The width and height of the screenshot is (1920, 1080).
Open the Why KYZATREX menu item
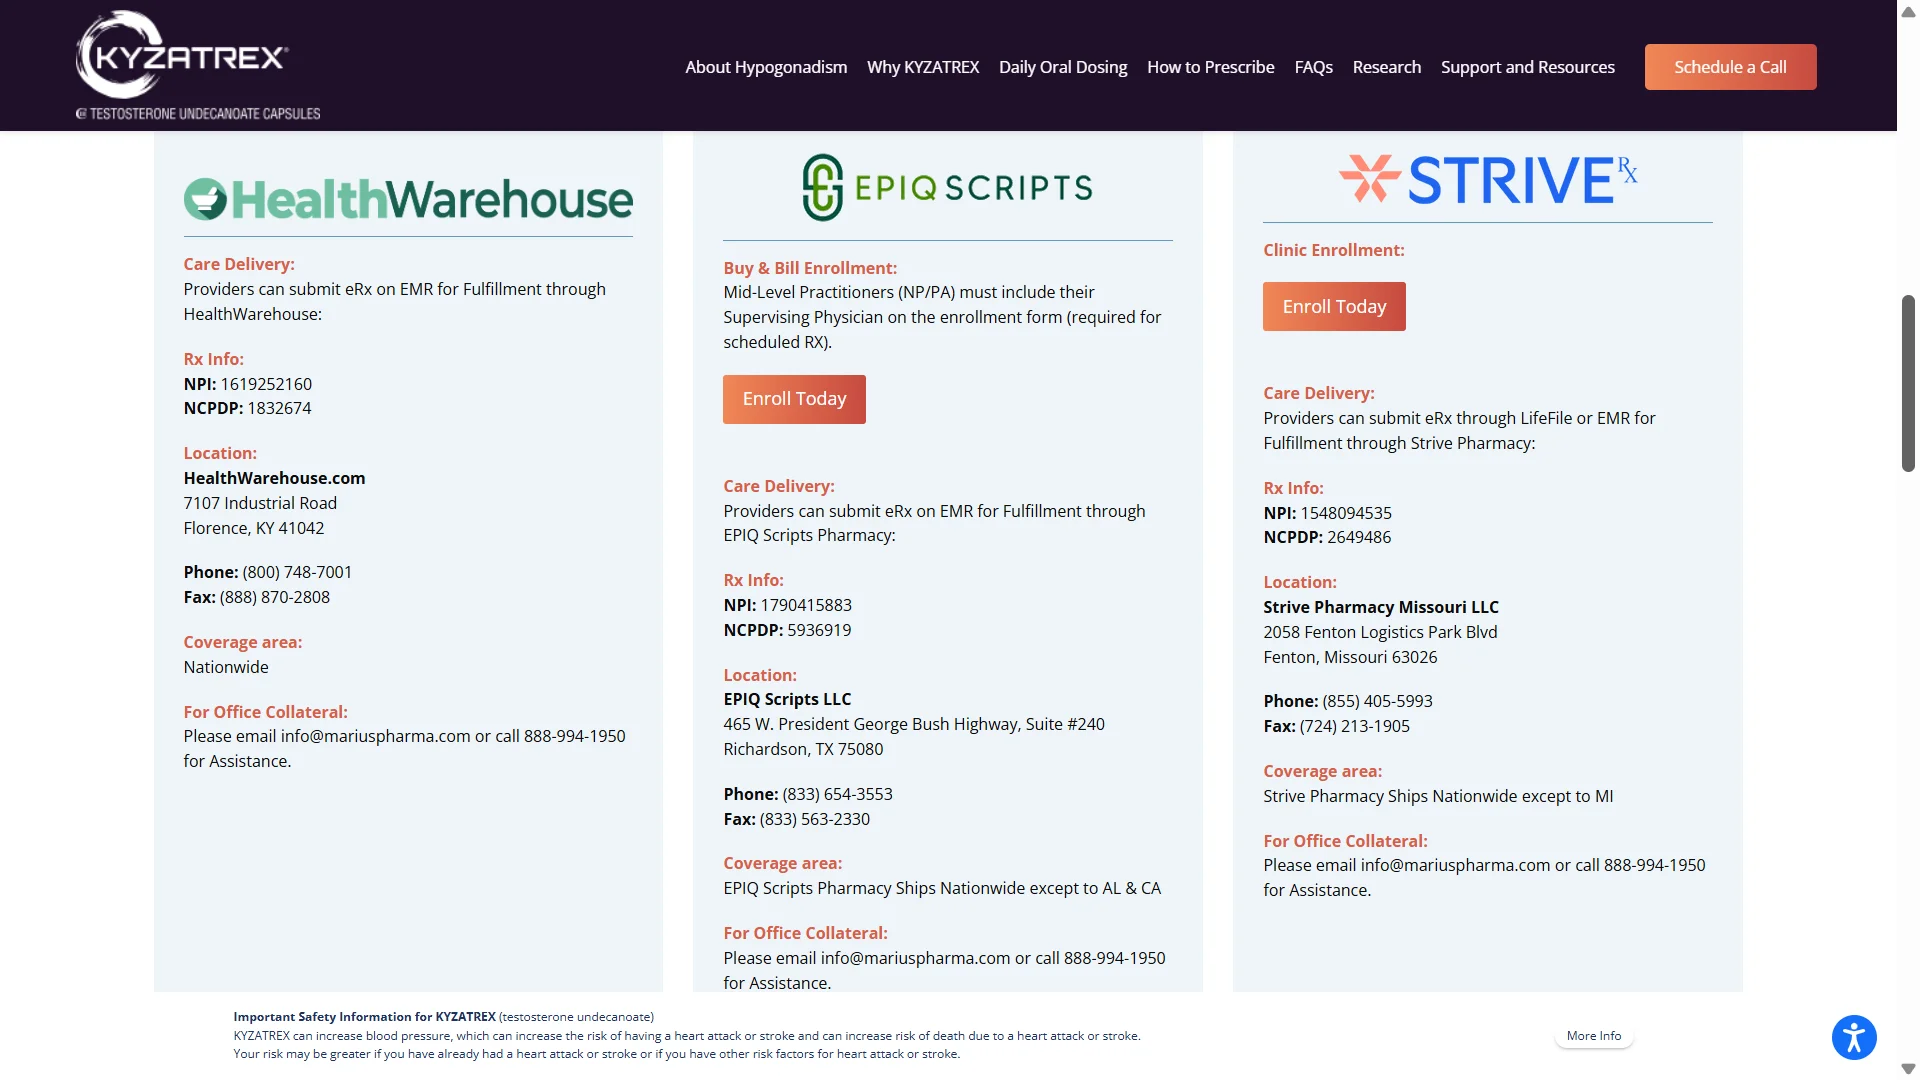[923, 67]
